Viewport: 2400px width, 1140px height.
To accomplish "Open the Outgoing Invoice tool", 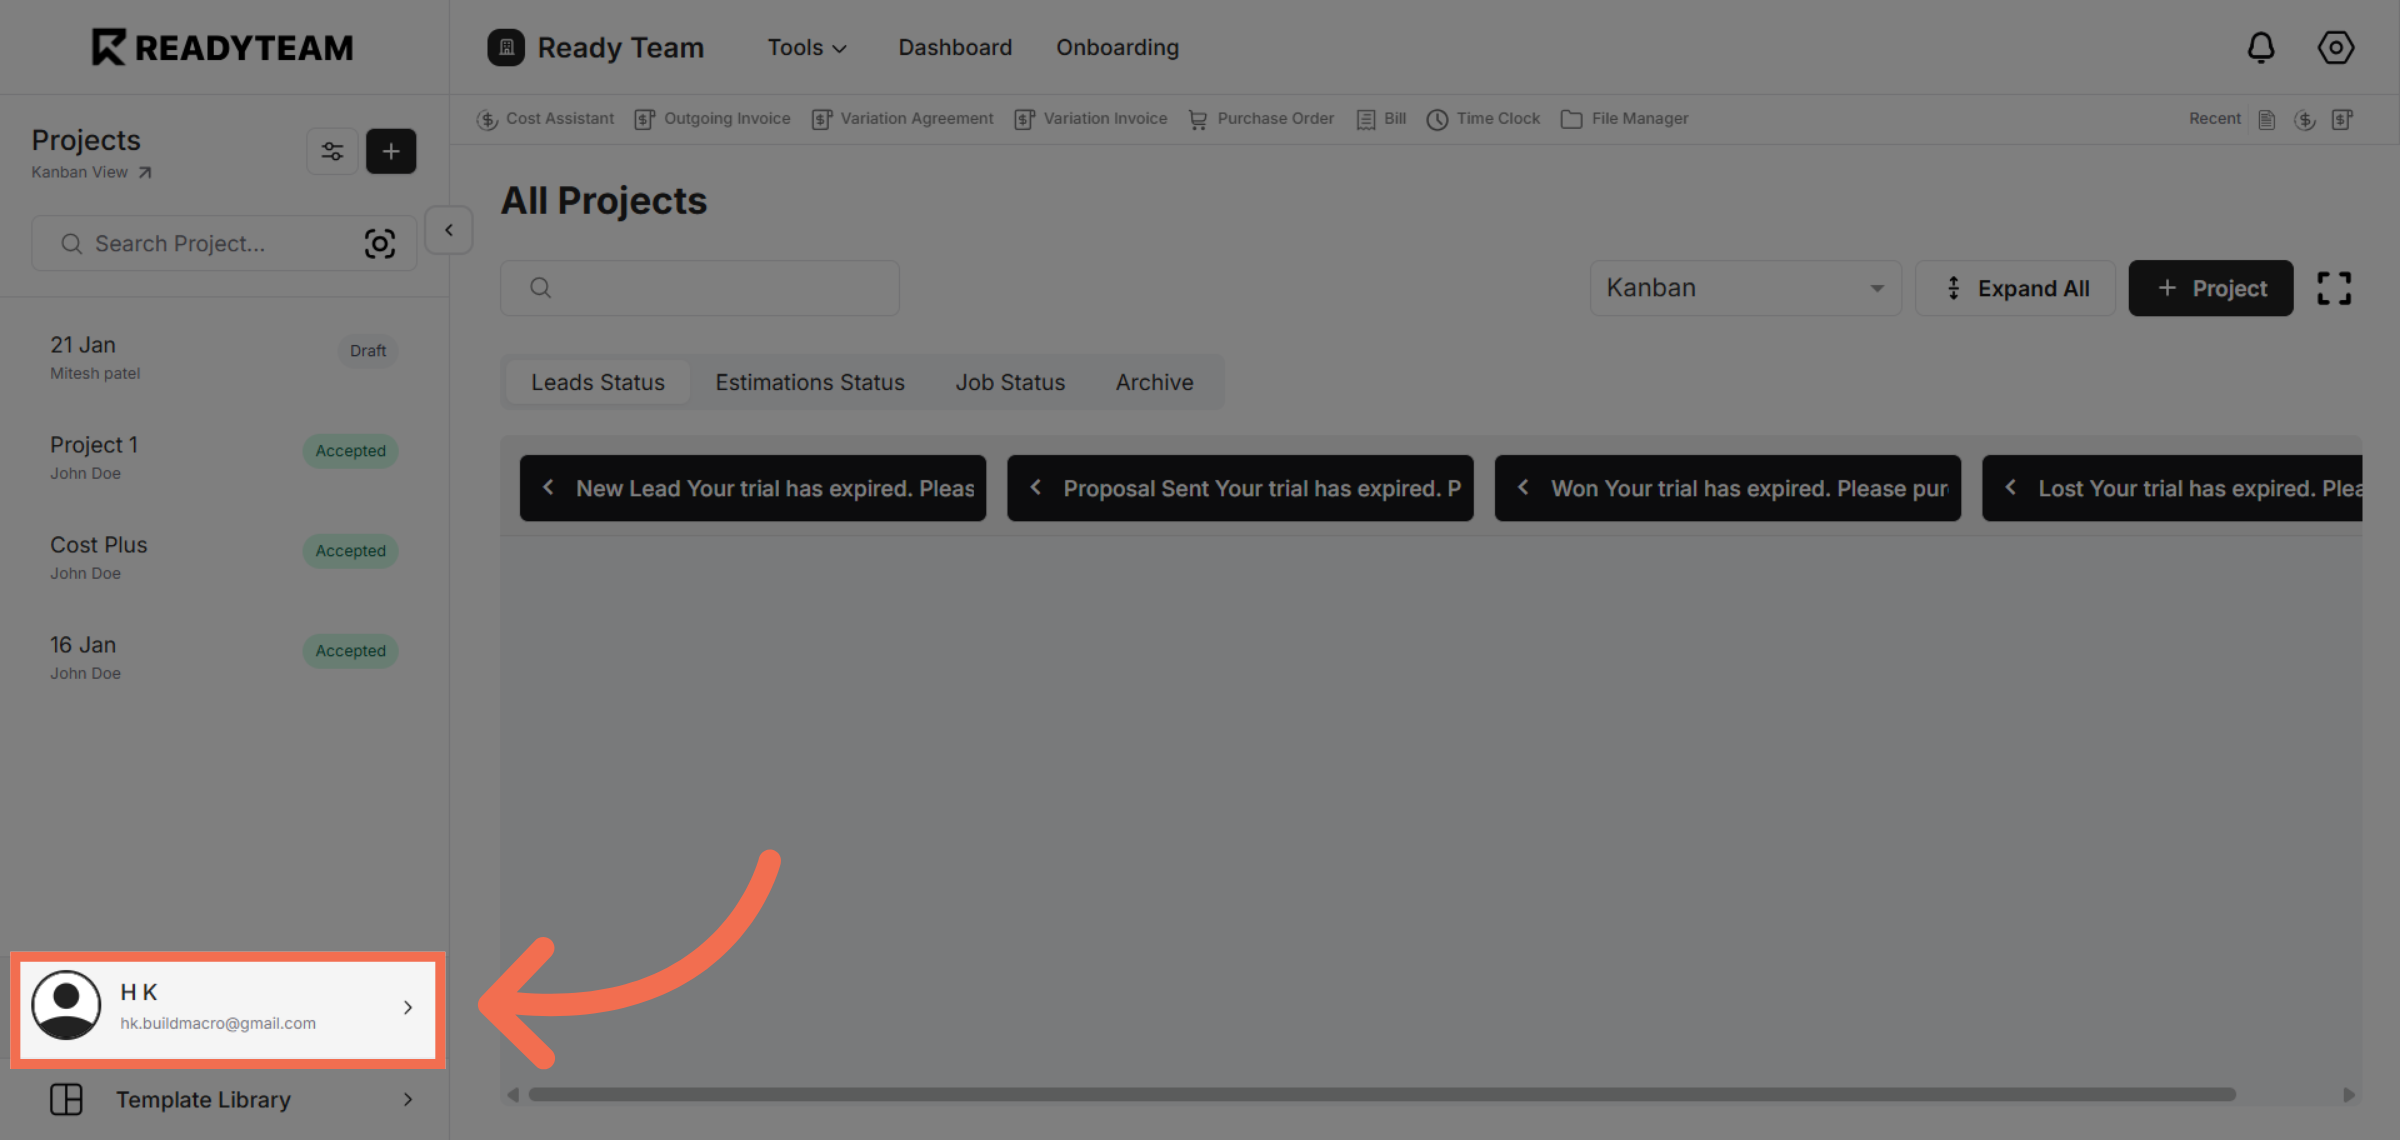I will (713, 118).
